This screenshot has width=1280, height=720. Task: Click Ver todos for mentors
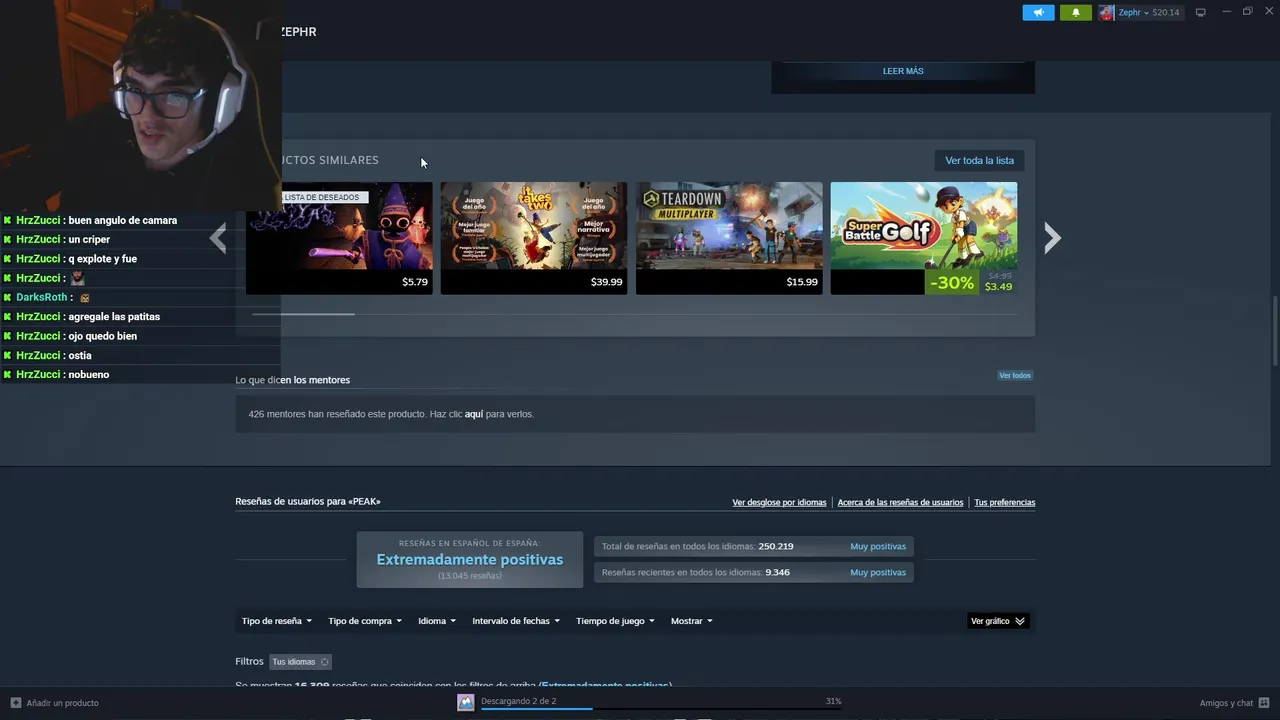point(1014,375)
